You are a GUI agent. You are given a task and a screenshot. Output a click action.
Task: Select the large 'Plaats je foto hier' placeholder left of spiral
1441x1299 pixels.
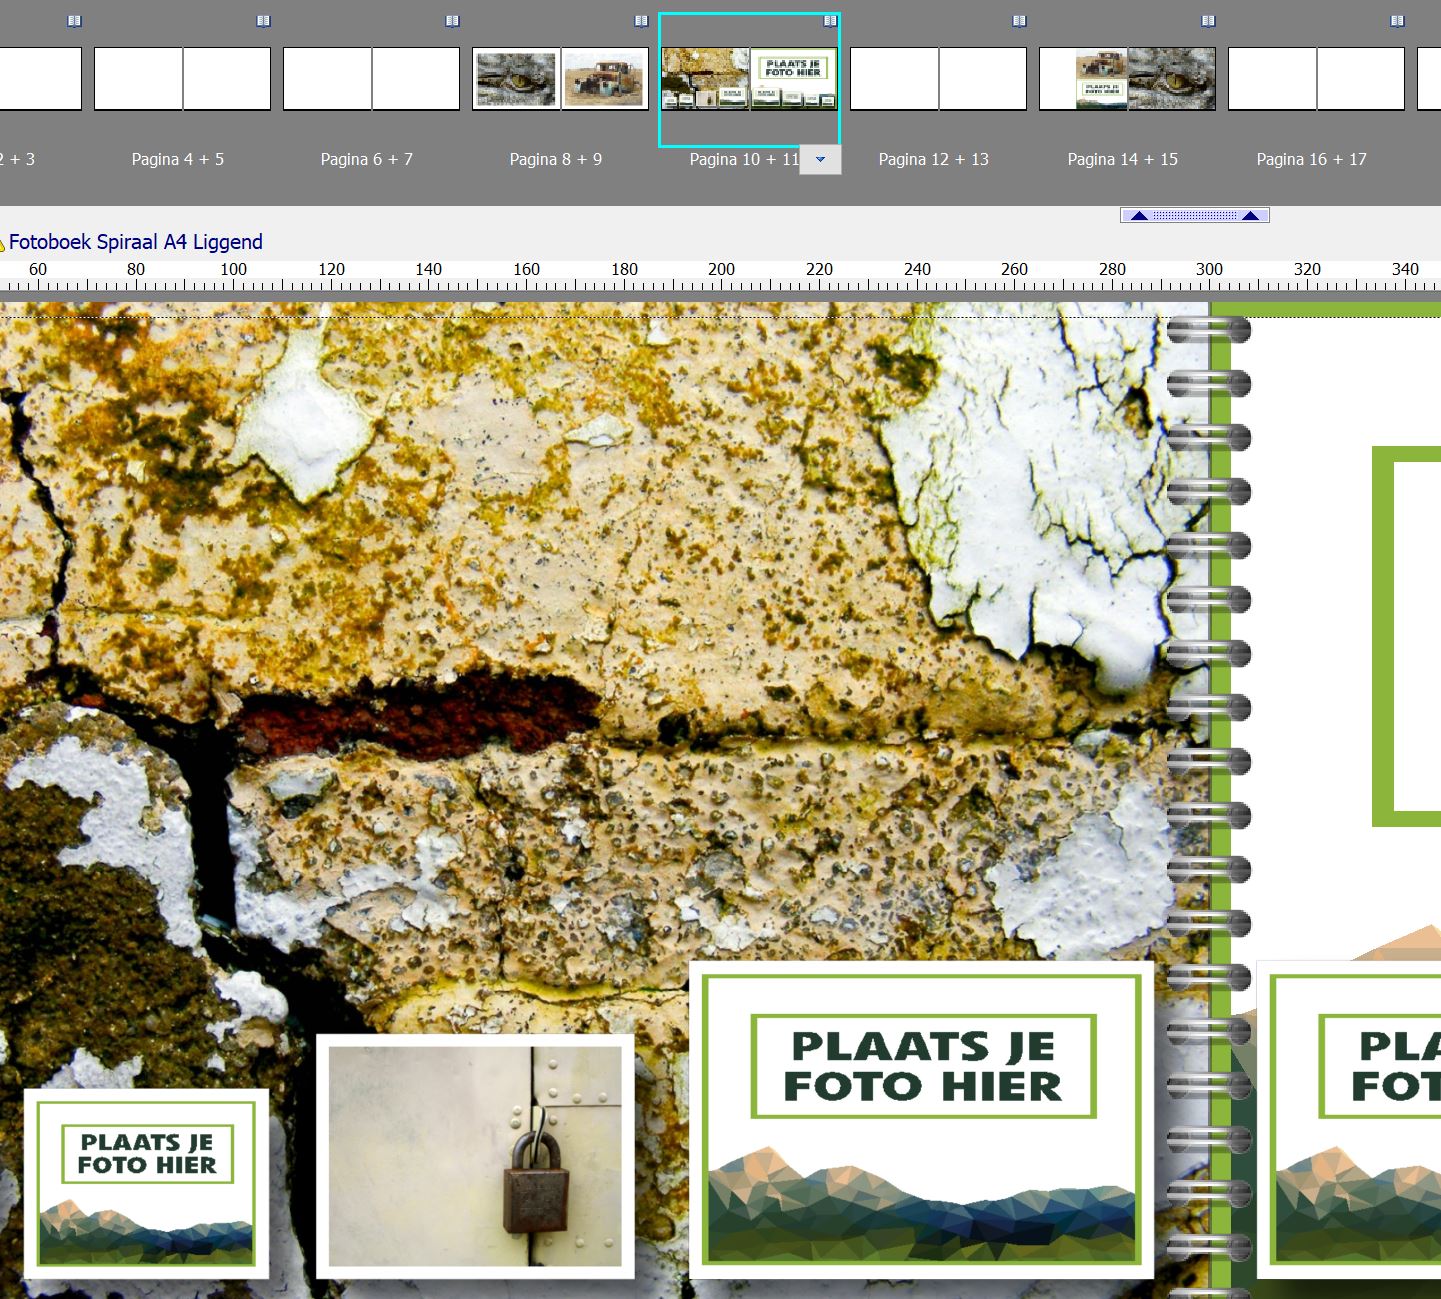point(921,1119)
